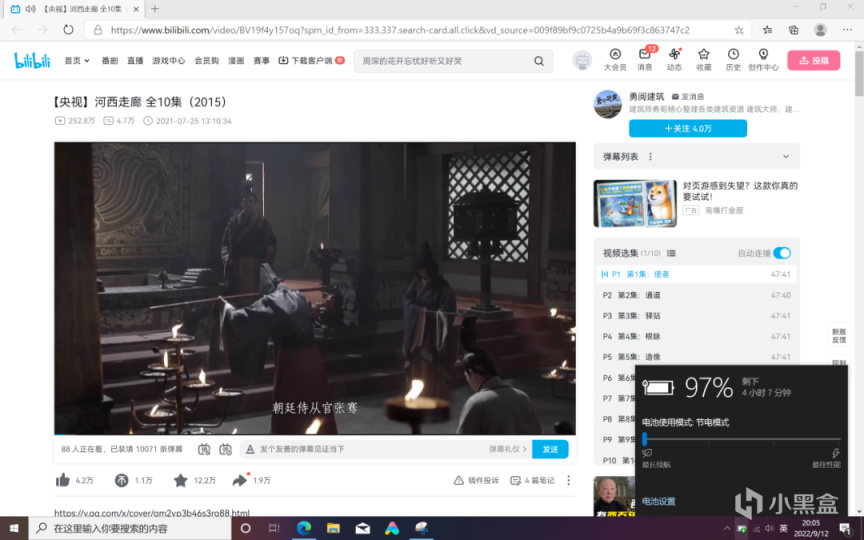Image resolution: width=864 pixels, height=540 pixels.
Task: Open 4 篇笔记 notes
Action: click(532, 480)
